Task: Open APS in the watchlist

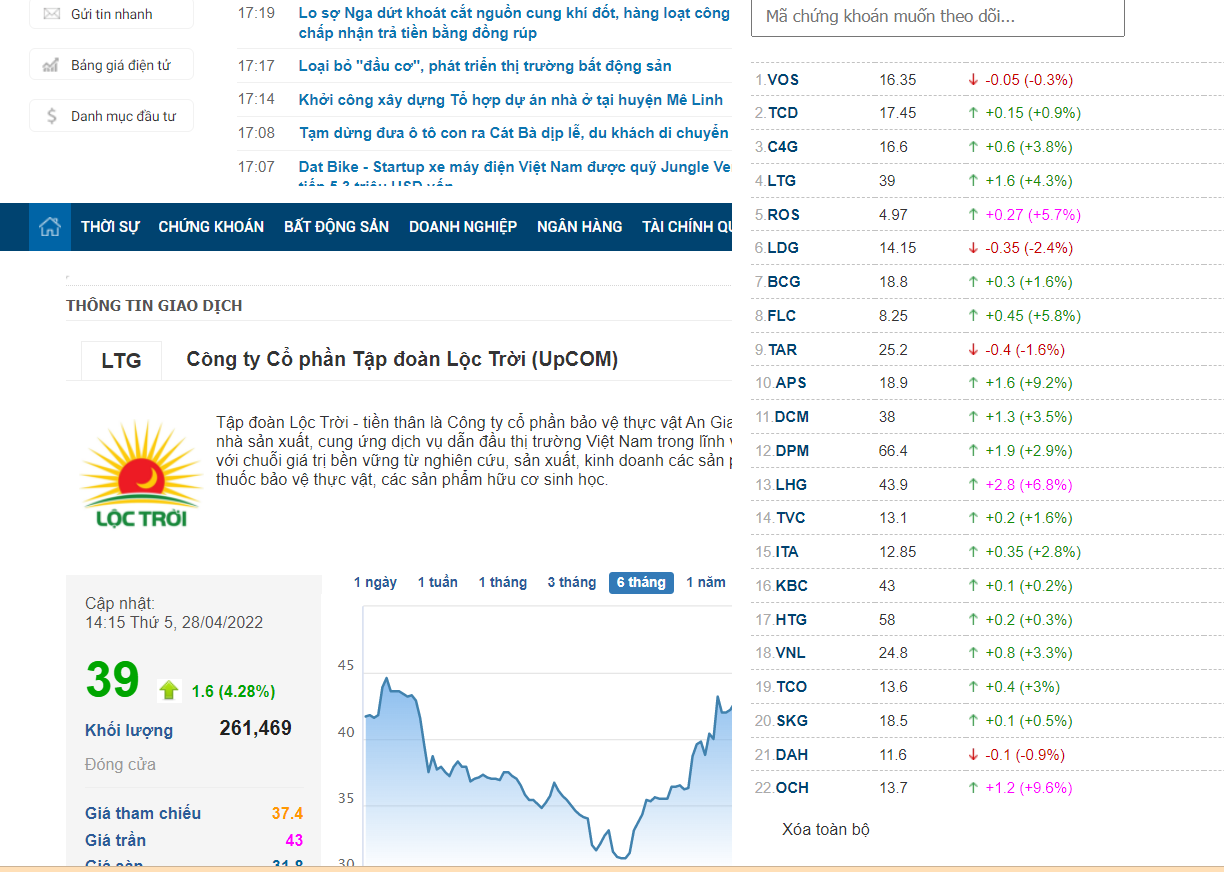Action: tap(792, 383)
